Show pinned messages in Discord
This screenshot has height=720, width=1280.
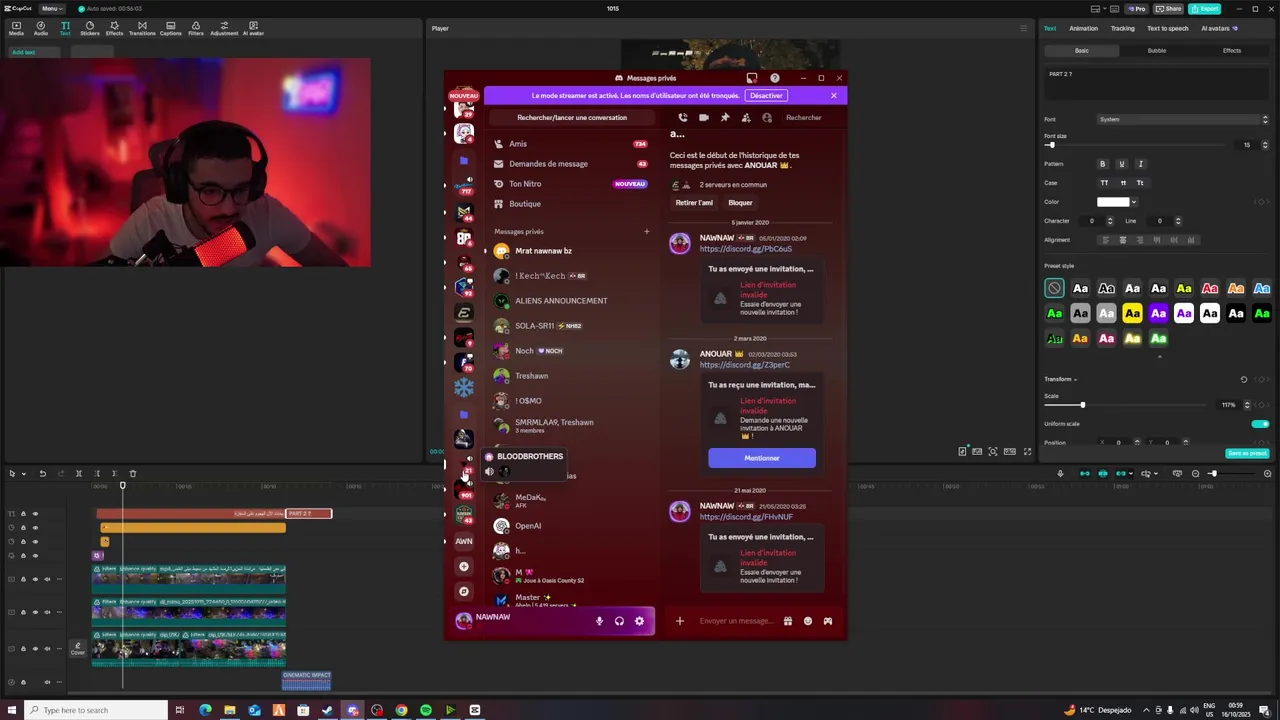(725, 117)
